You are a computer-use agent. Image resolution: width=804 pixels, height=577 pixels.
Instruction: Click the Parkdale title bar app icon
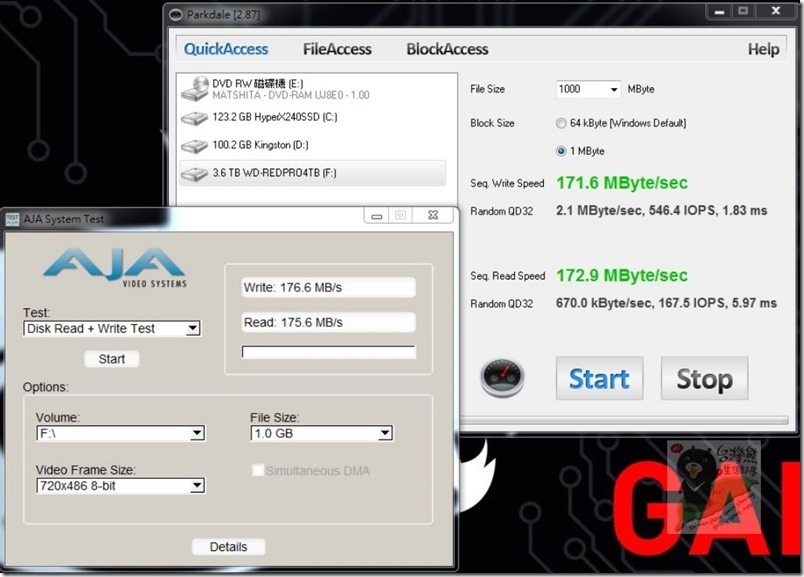tap(176, 15)
